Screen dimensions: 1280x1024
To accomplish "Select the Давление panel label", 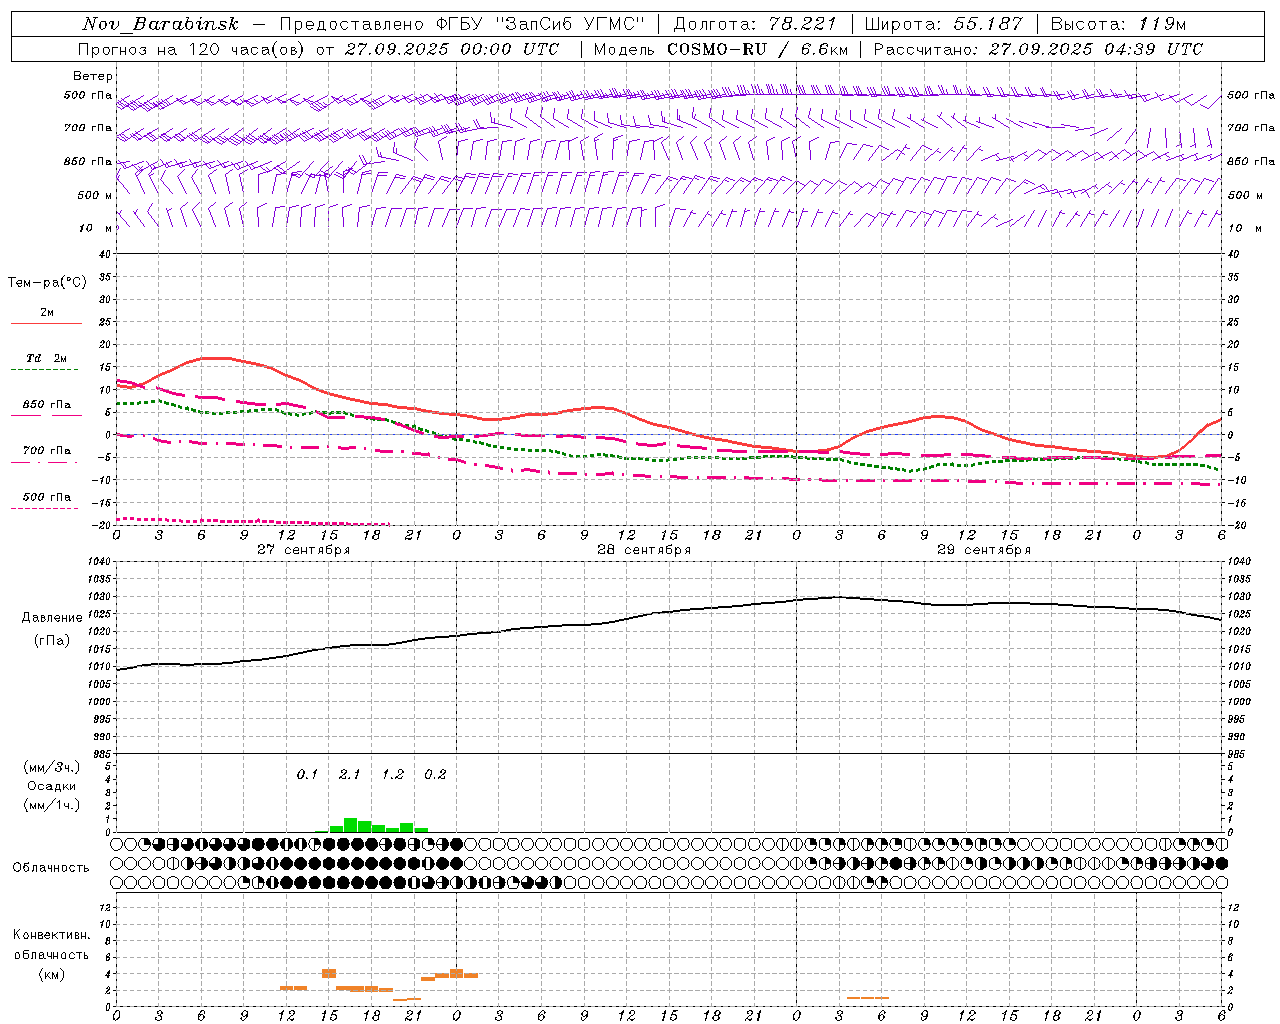I will (x=52, y=618).
